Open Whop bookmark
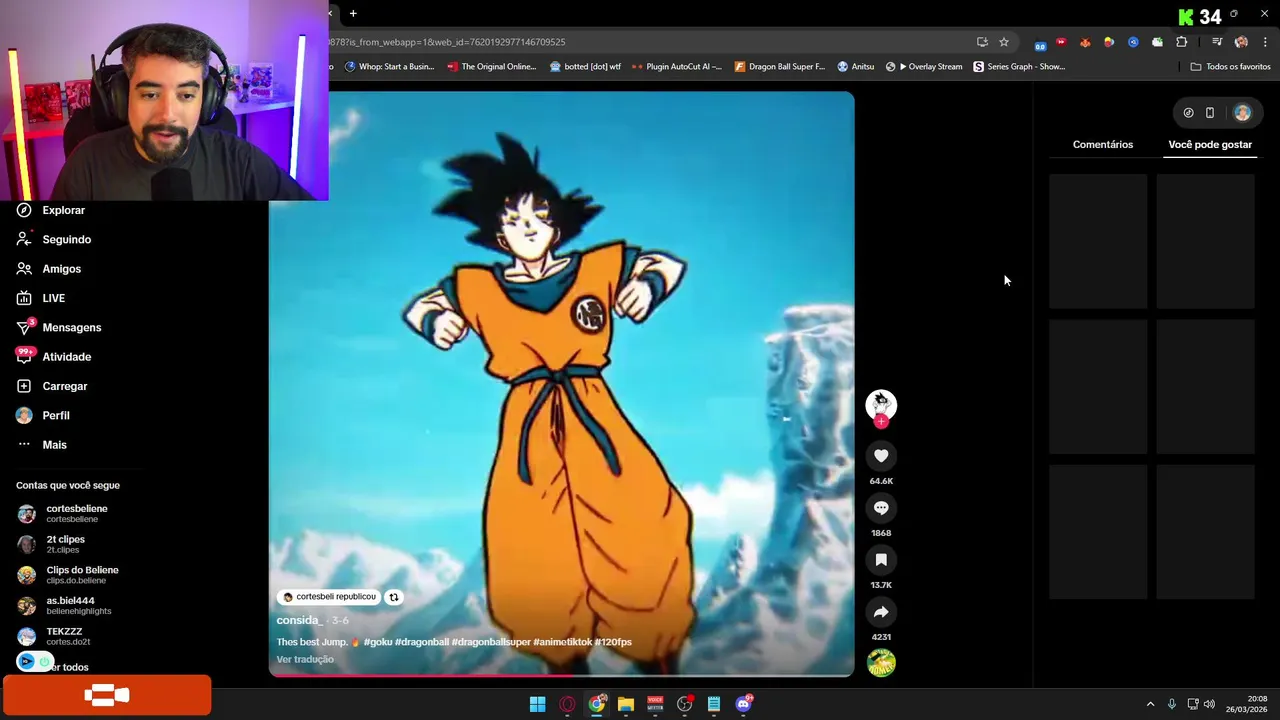1280x720 pixels. pyautogui.click(x=390, y=67)
